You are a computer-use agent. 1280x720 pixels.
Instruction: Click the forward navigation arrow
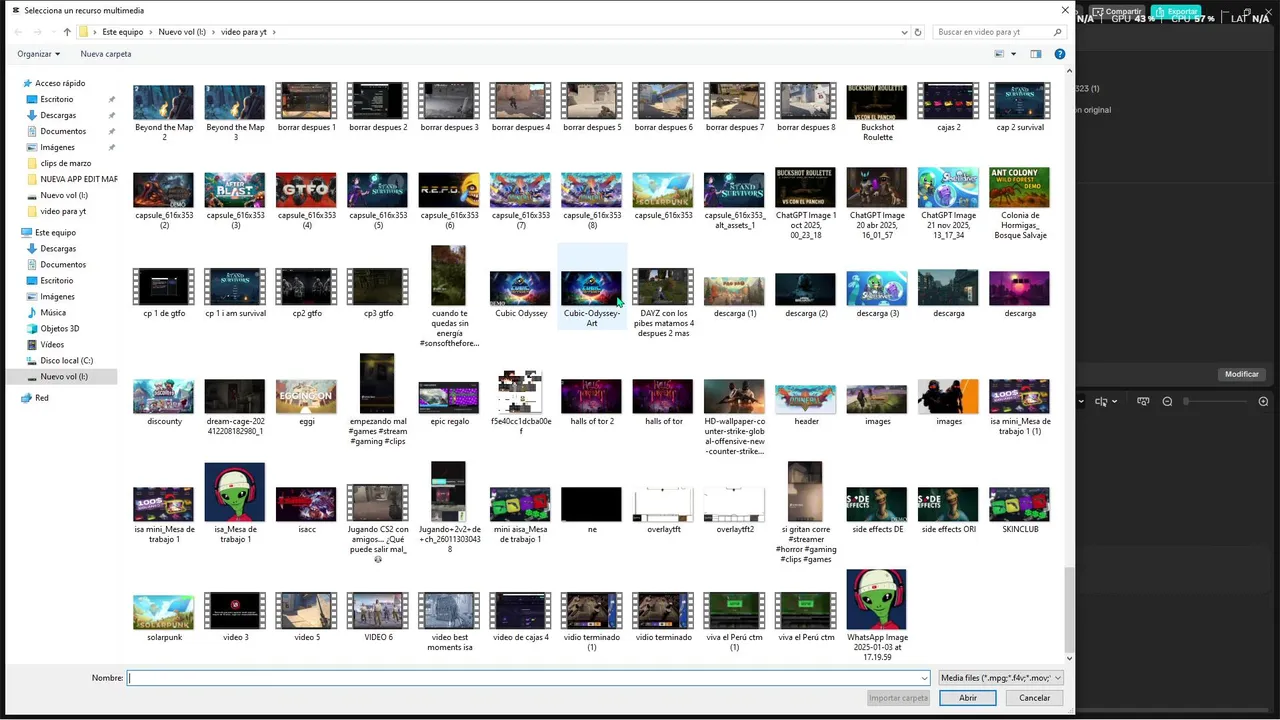[38, 32]
